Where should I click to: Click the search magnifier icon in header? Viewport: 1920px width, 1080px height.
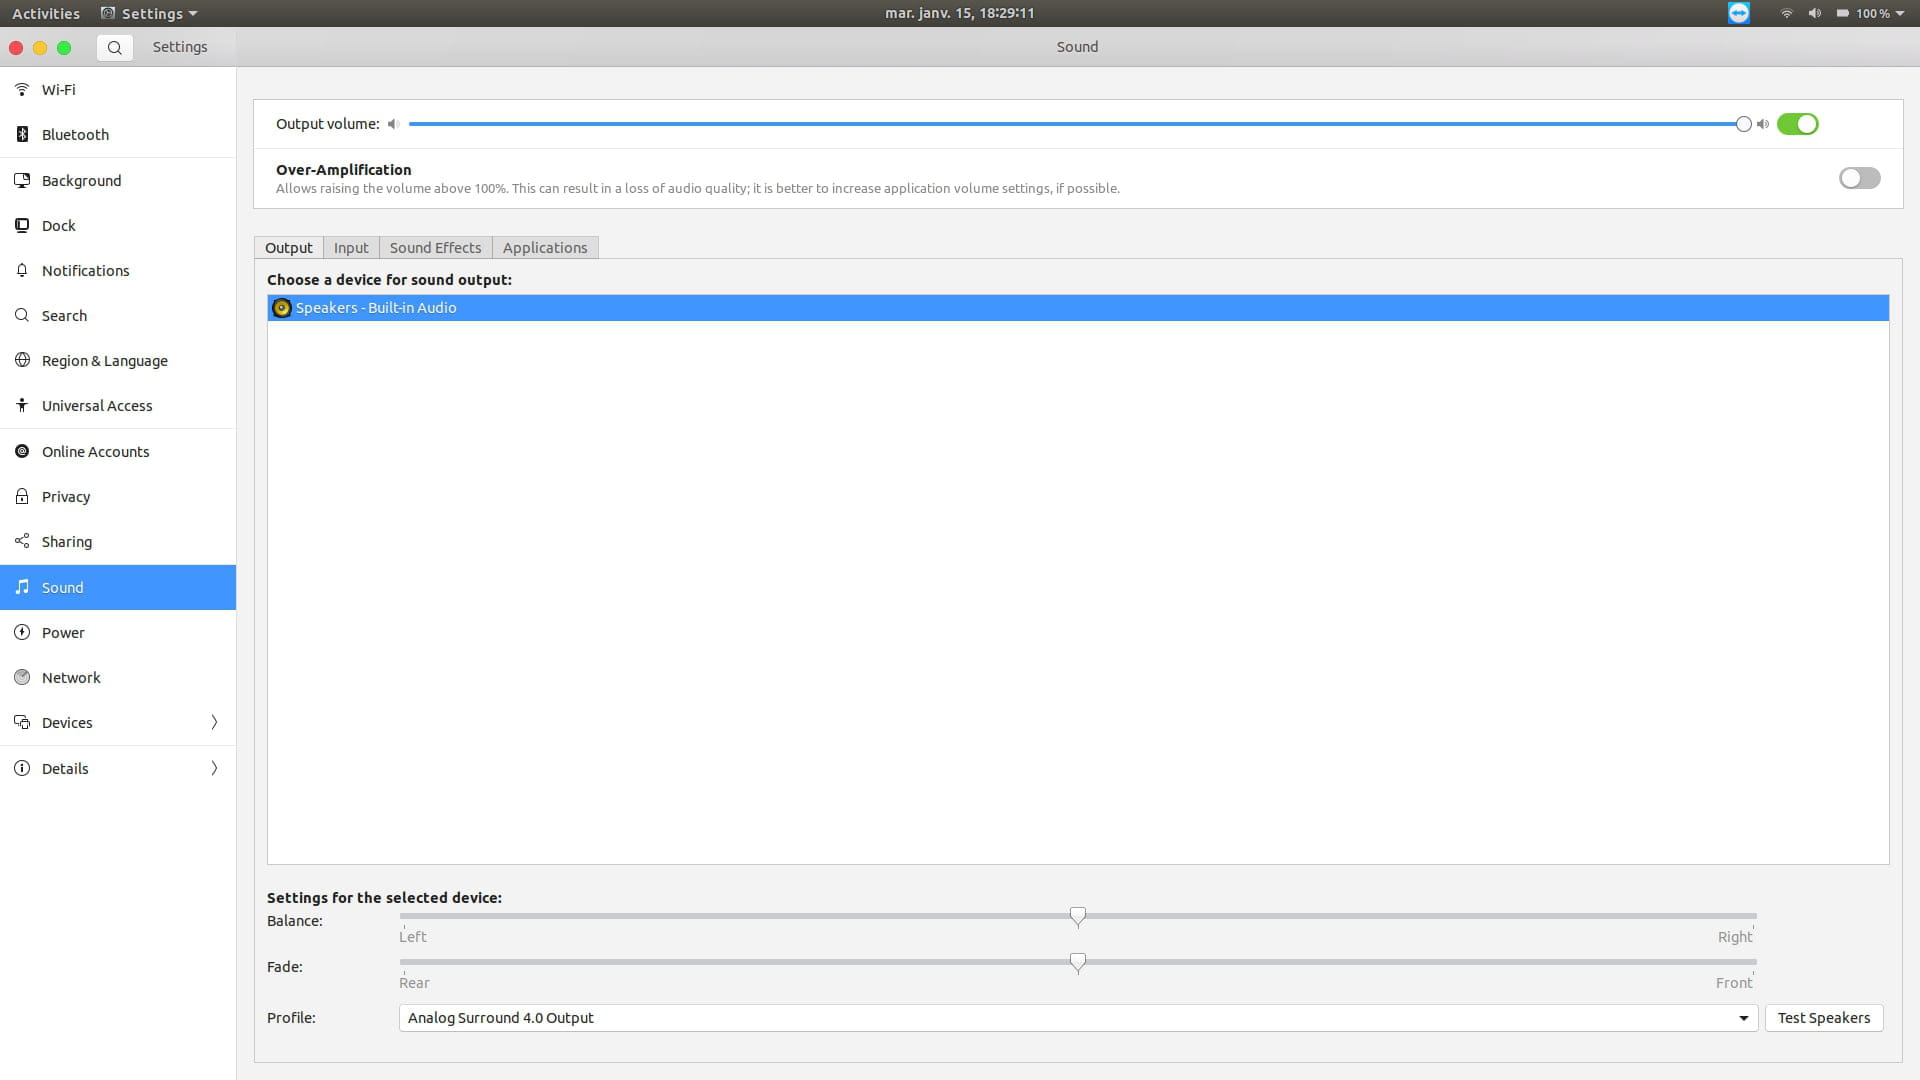click(115, 47)
